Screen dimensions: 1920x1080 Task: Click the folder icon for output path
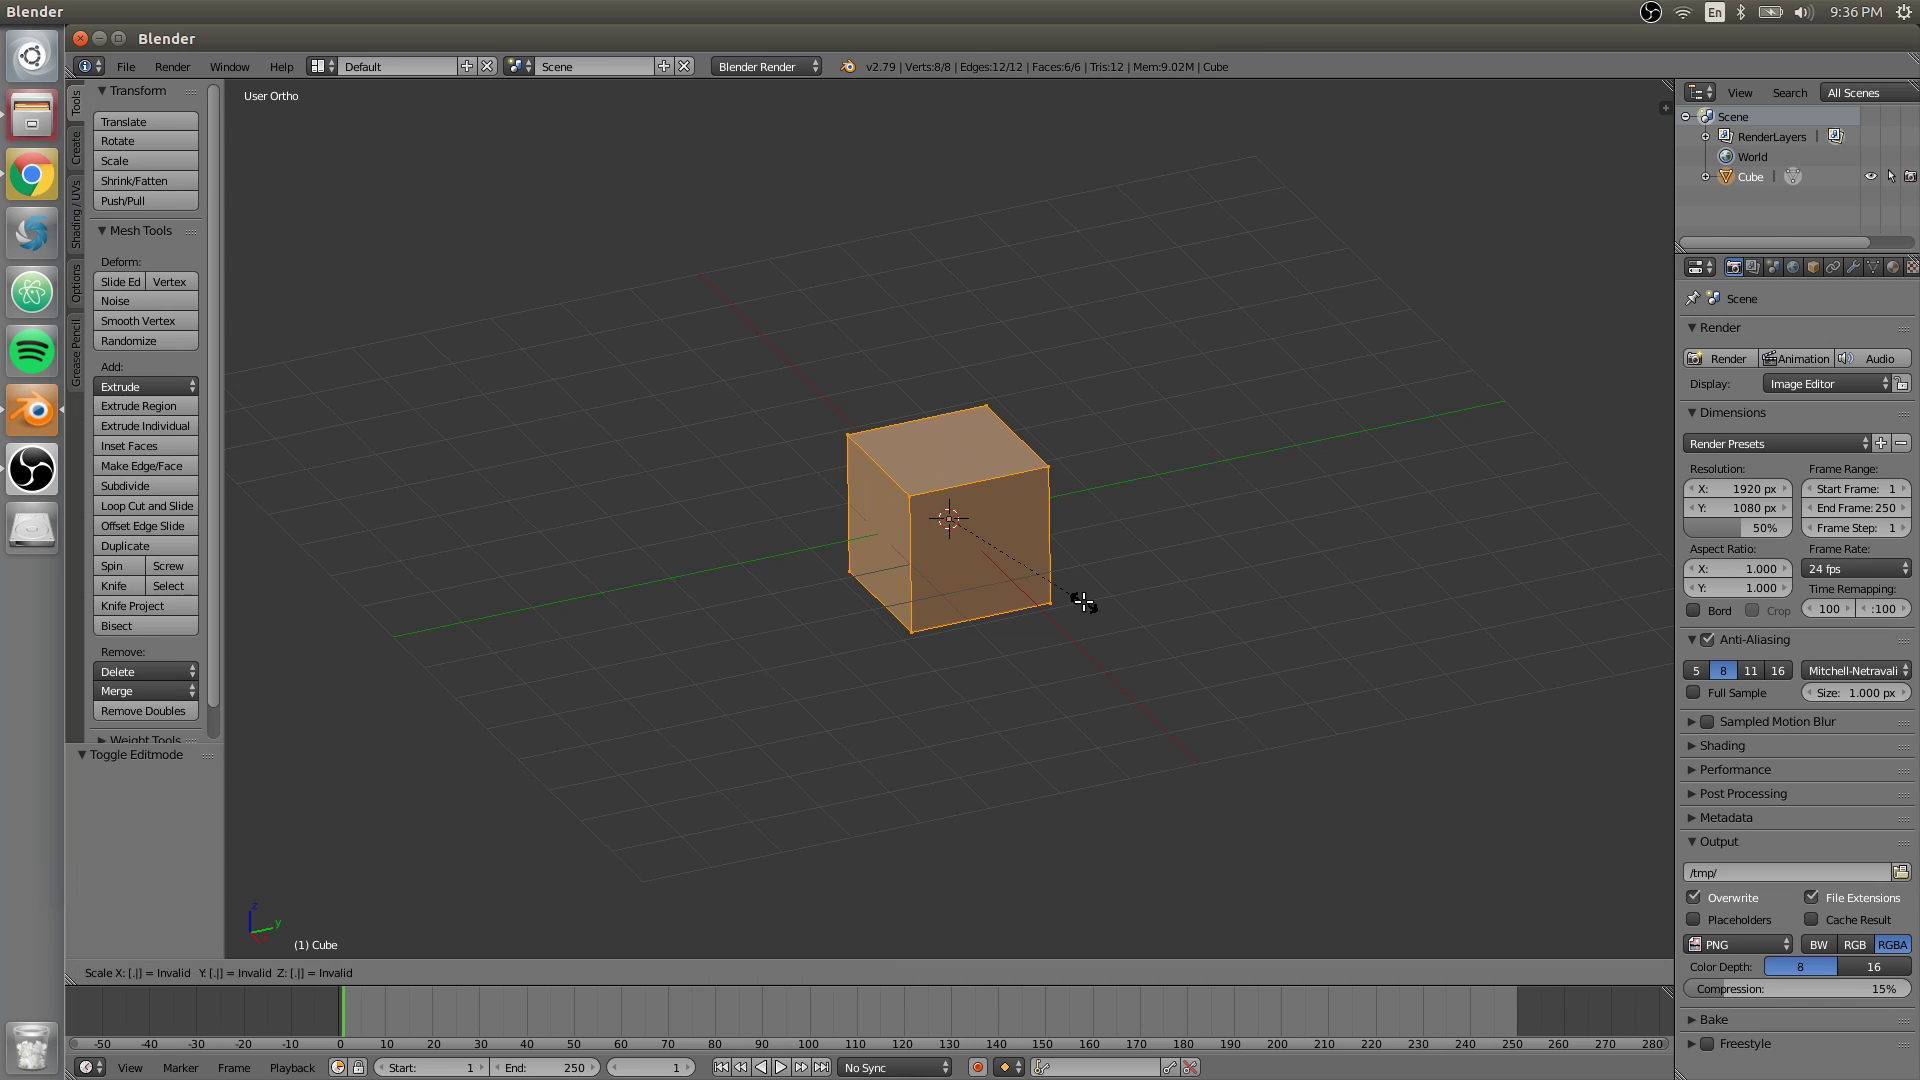click(1901, 872)
